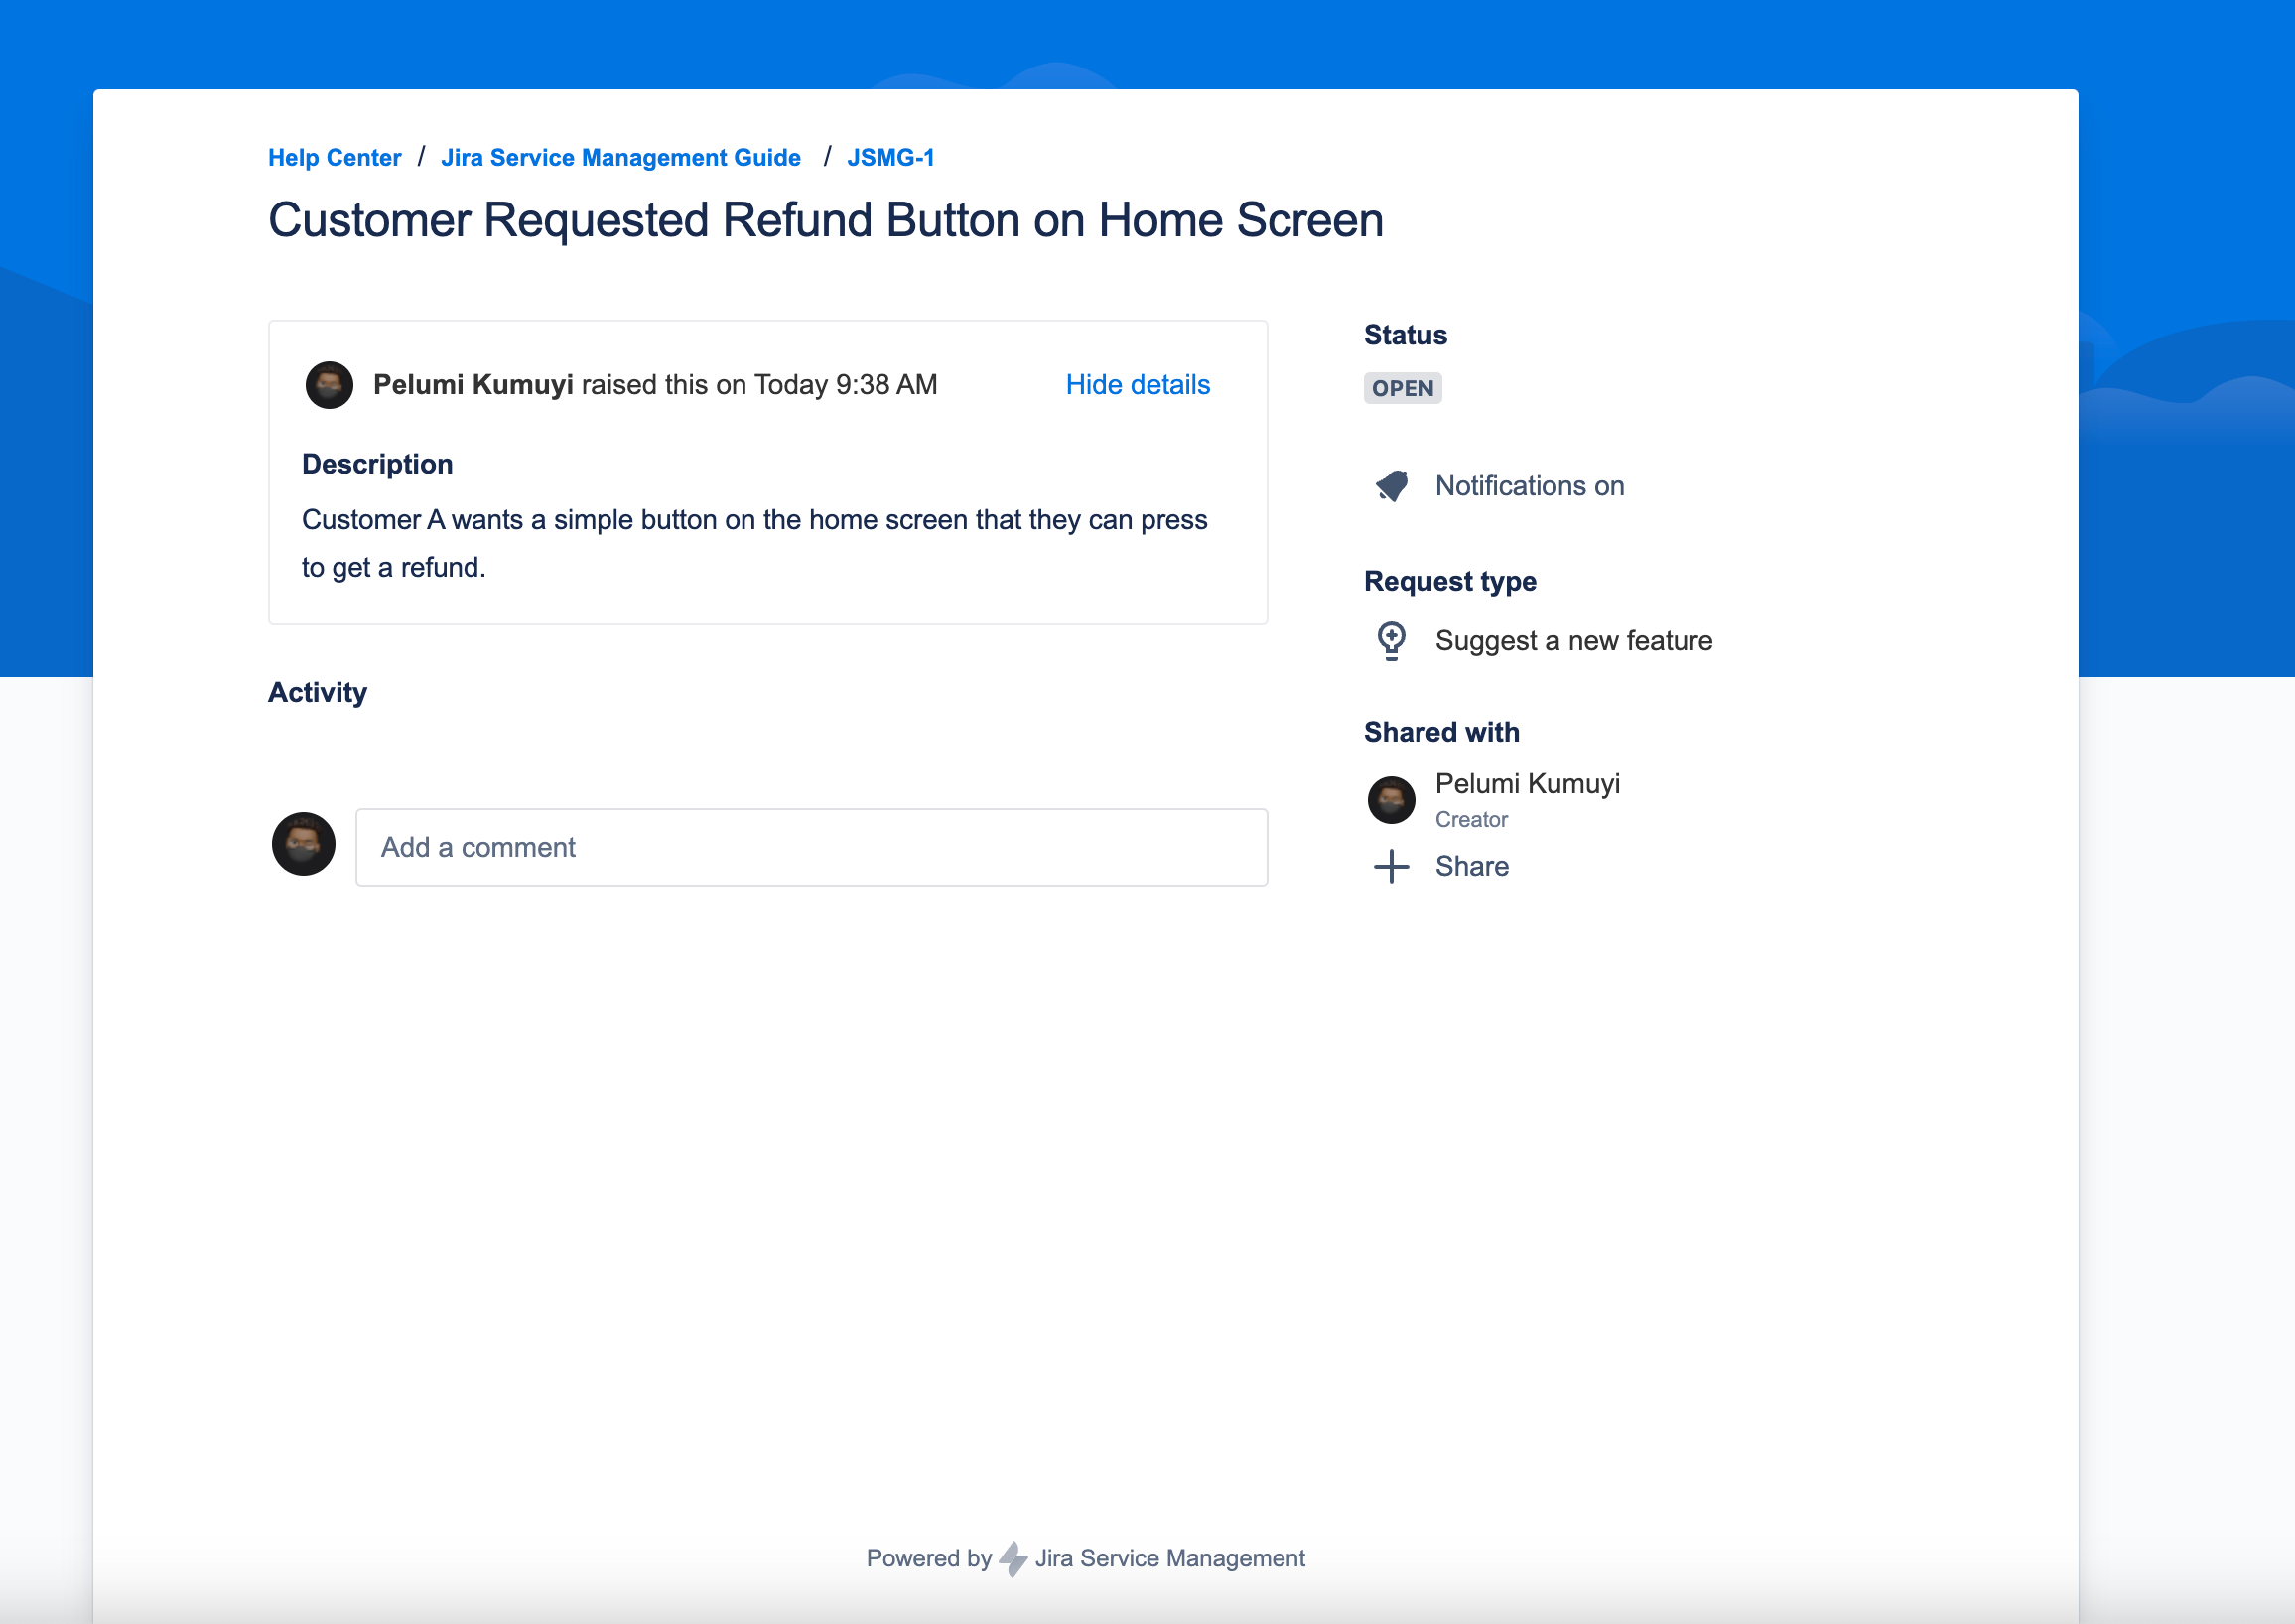The height and width of the screenshot is (1624, 2295).
Task: Click the Notifications on text label
Action: (x=1528, y=486)
